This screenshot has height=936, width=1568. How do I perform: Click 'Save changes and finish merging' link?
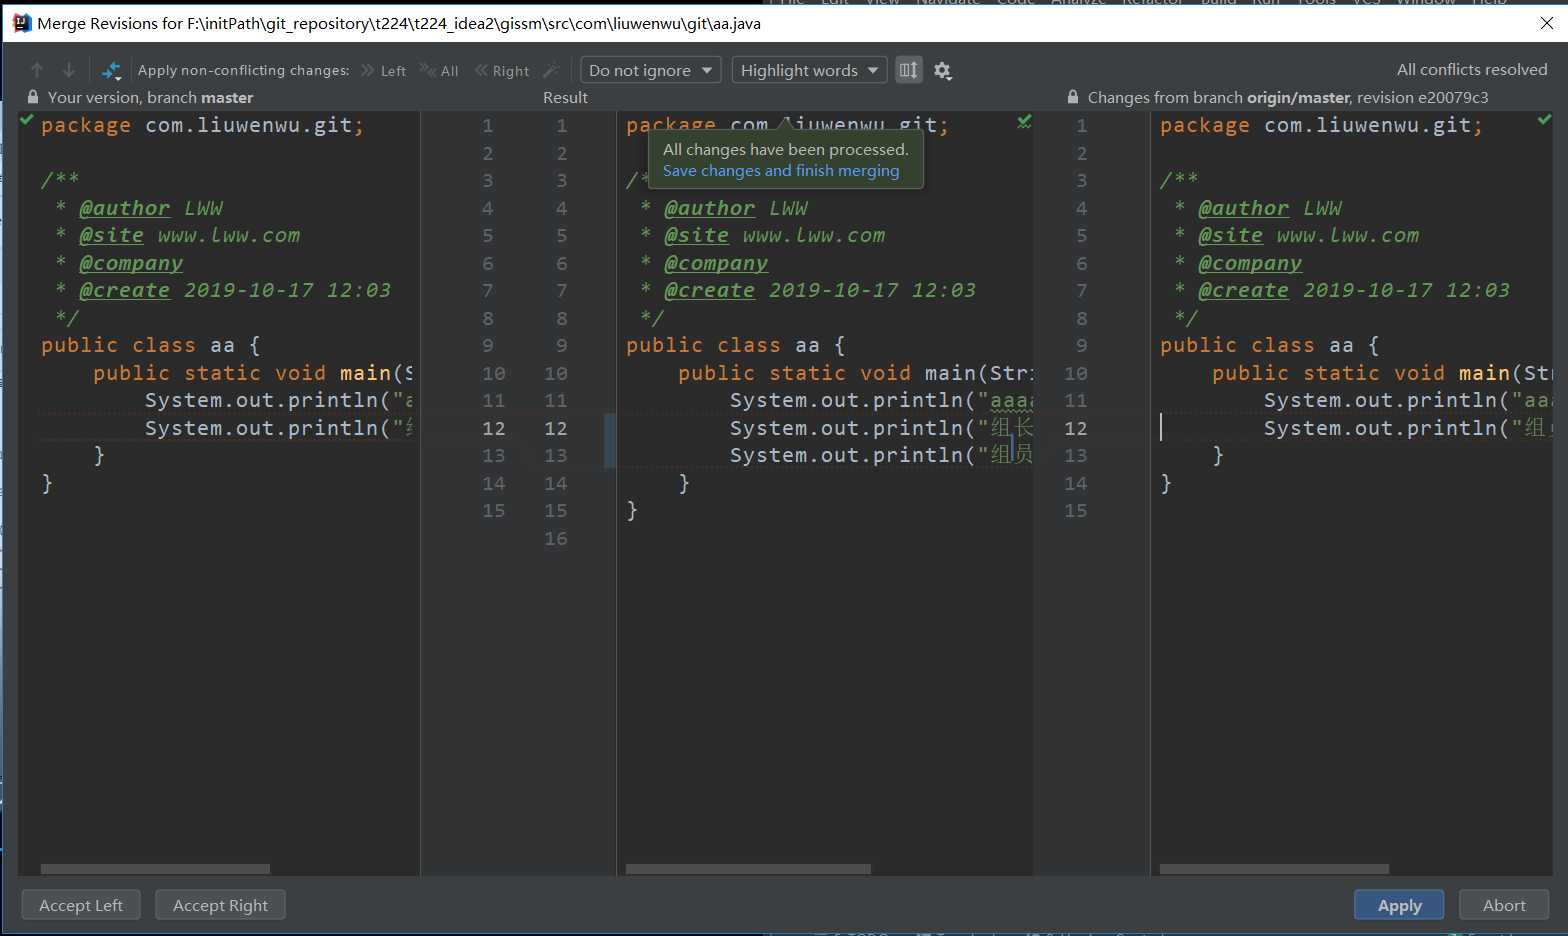point(781,171)
